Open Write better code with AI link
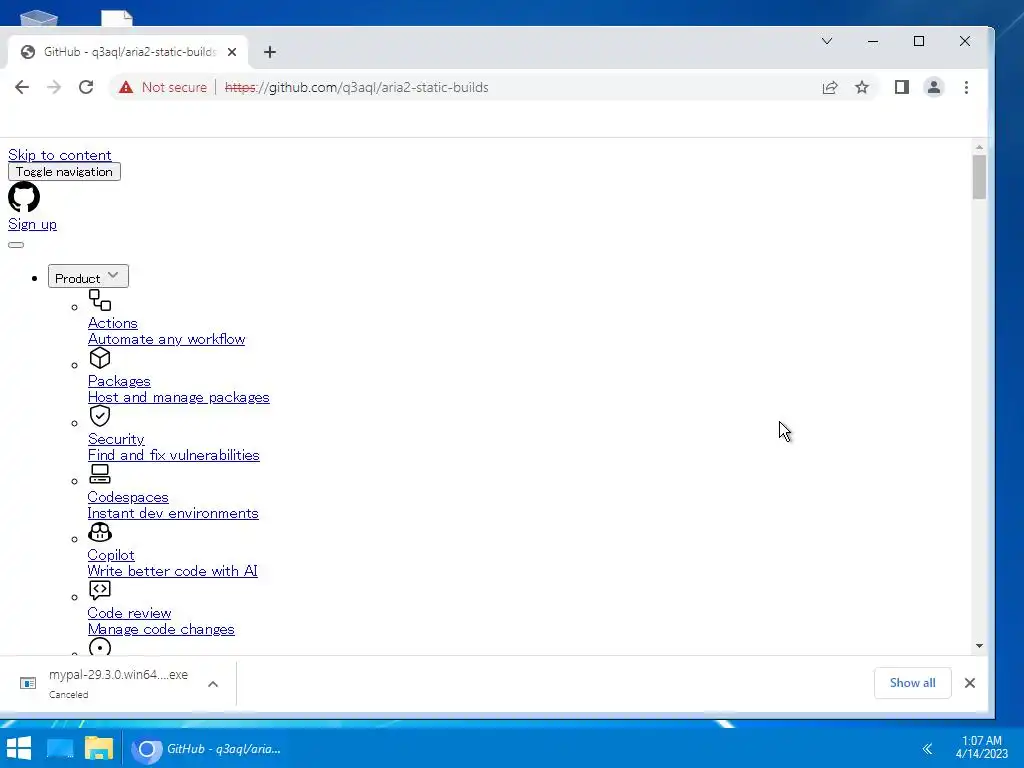Viewport: 1024px width, 768px height. [172, 571]
